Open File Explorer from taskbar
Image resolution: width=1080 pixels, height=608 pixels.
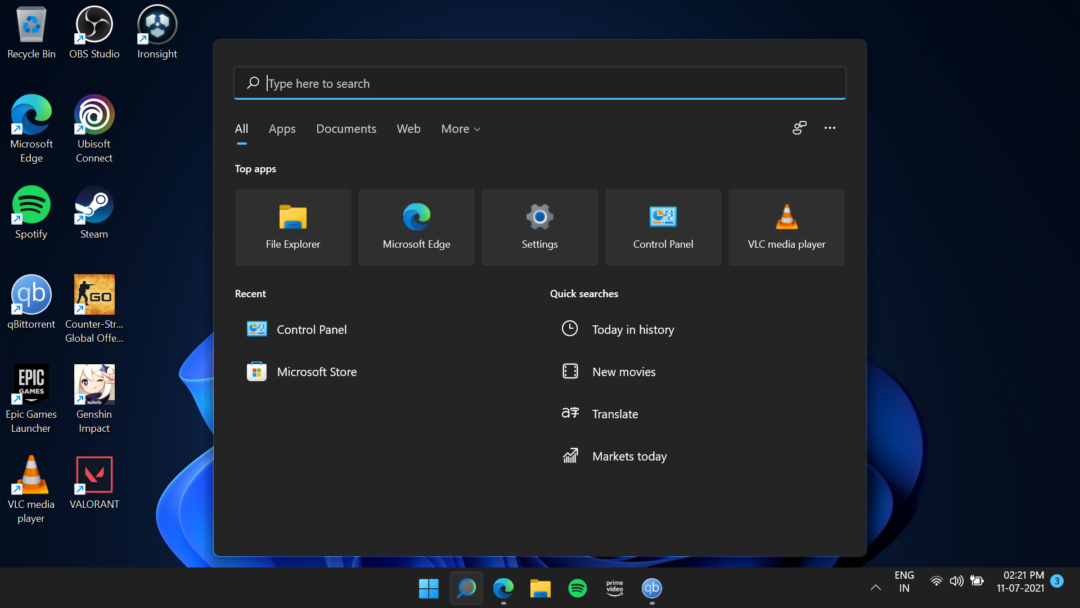[540, 588]
